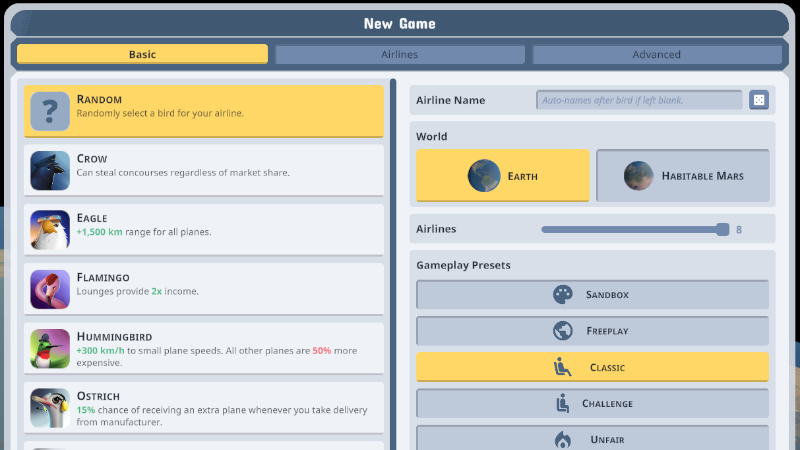Choose the Flamingo airline bird
The height and width of the screenshot is (450, 800).
pos(204,289)
